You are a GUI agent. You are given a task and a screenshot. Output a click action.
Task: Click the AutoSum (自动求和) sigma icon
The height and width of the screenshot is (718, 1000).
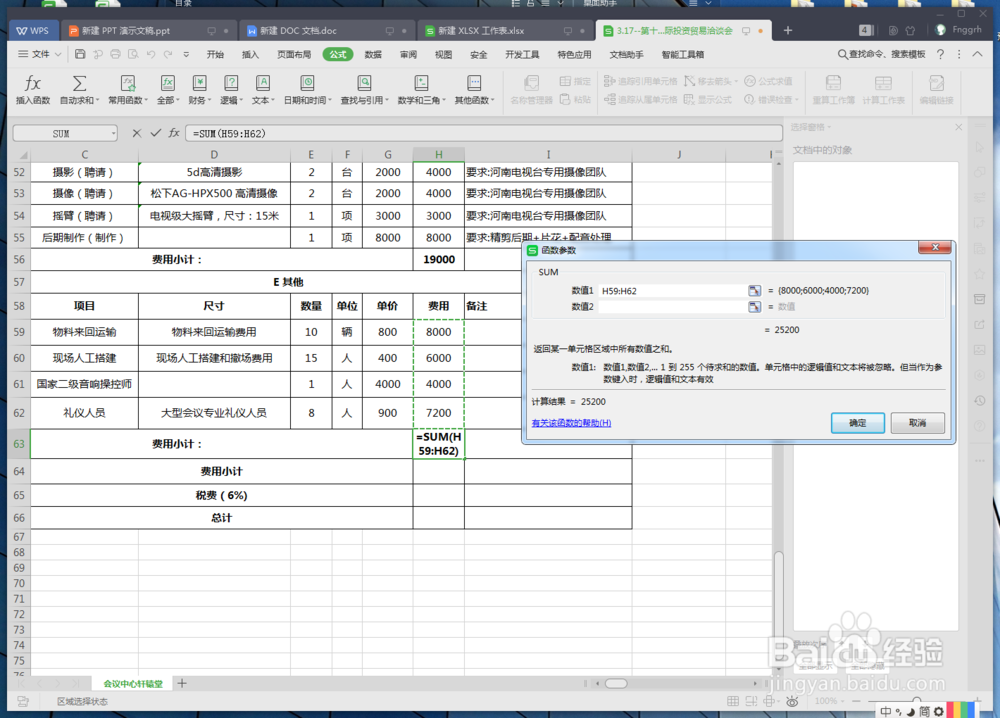tap(79, 84)
